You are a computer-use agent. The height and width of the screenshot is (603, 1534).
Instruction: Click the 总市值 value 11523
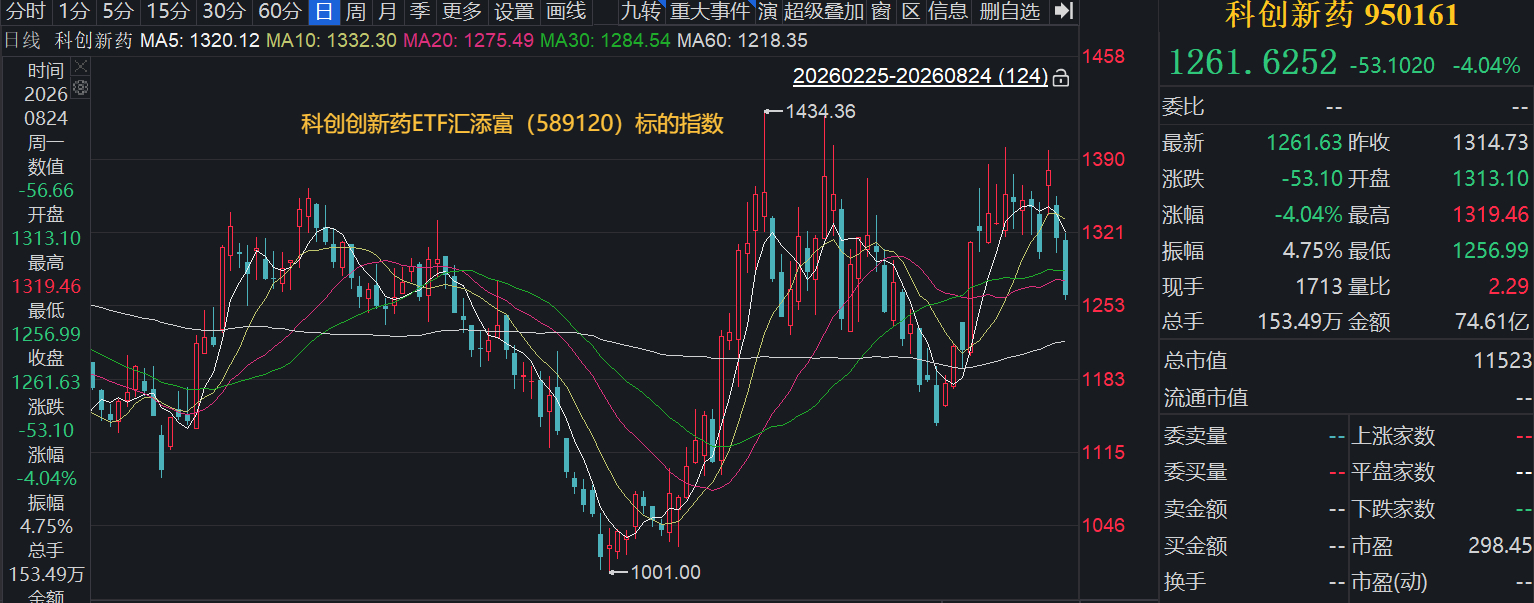click(x=1503, y=360)
